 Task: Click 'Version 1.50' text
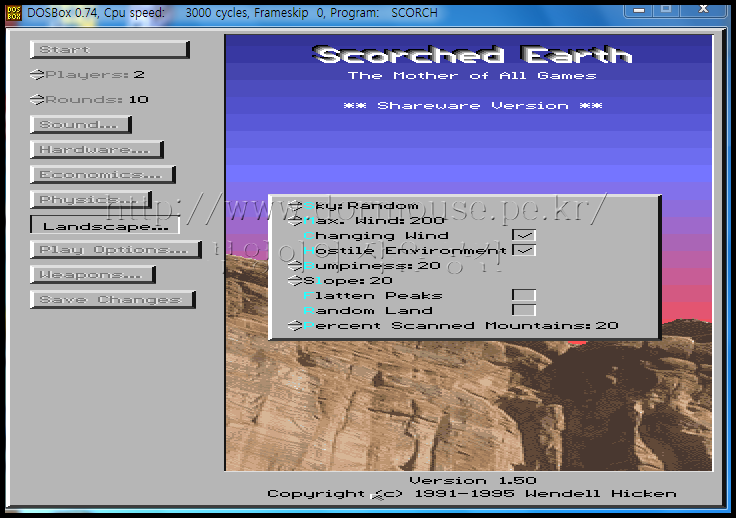[473, 480]
